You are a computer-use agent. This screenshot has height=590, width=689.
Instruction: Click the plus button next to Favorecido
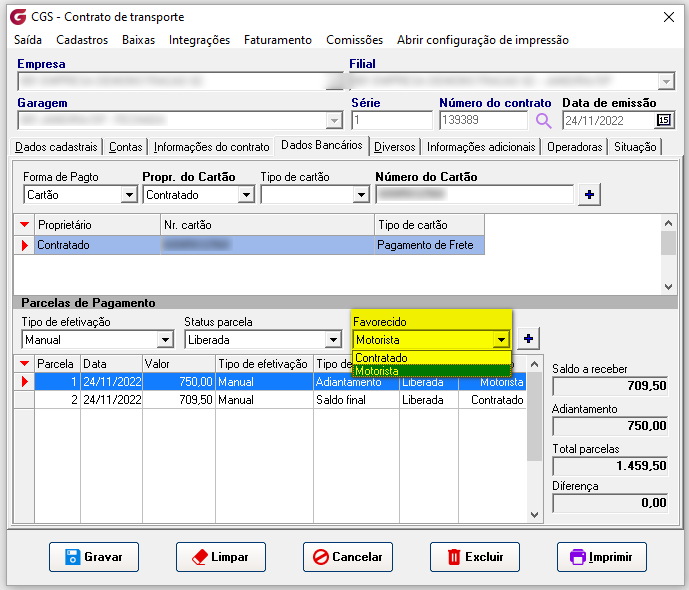(x=528, y=339)
